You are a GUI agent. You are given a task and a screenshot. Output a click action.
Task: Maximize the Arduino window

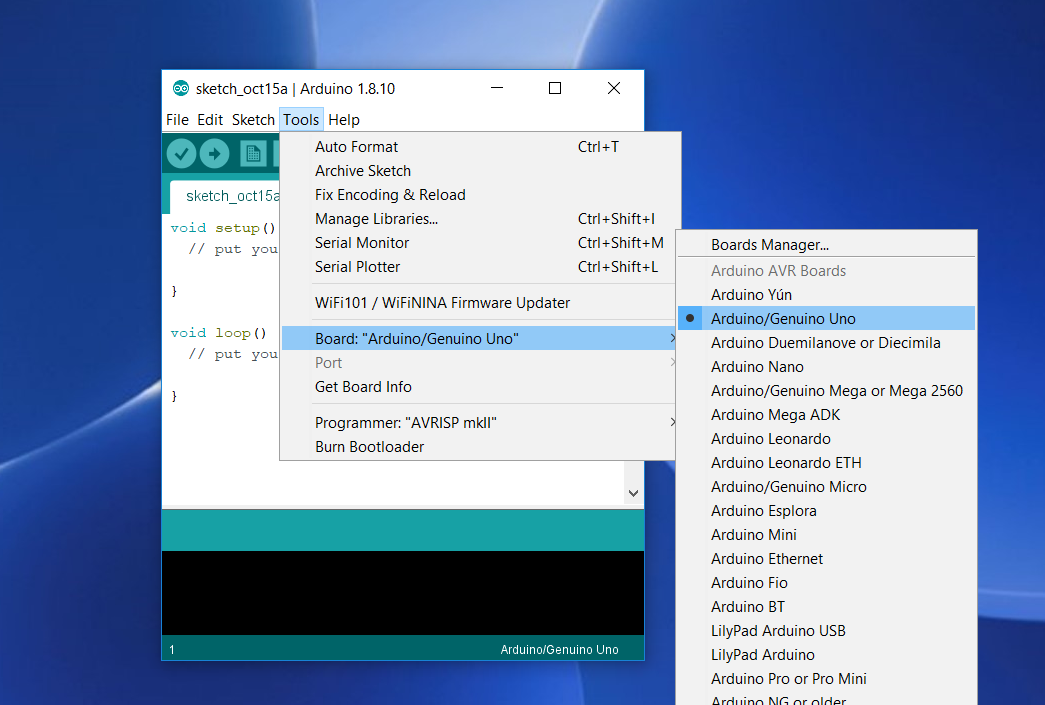[x=554, y=88]
